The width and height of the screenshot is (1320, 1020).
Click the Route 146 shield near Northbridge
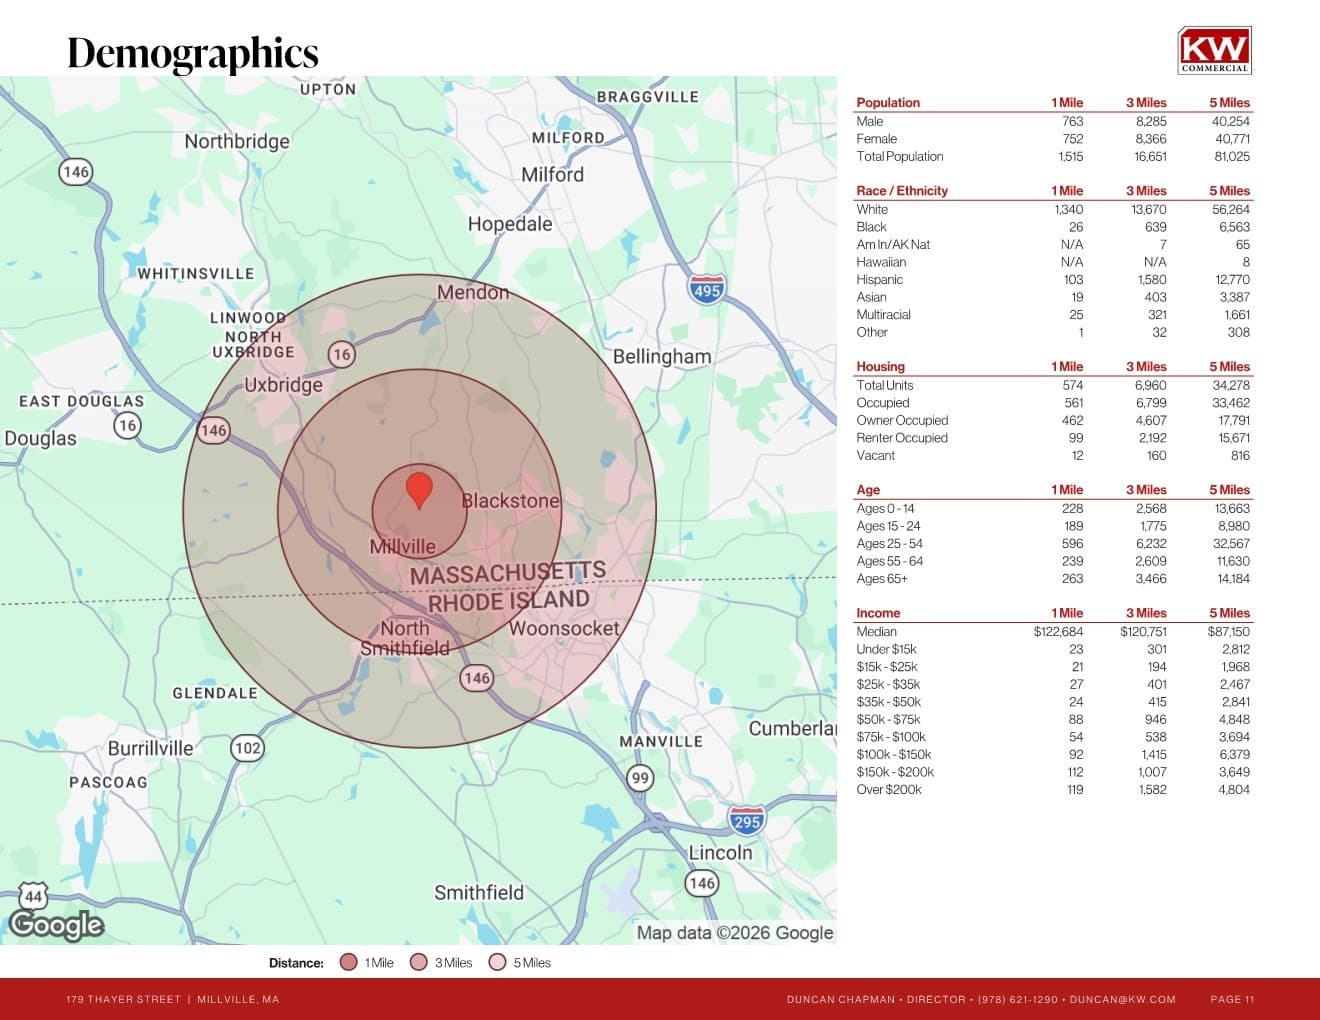[76, 172]
